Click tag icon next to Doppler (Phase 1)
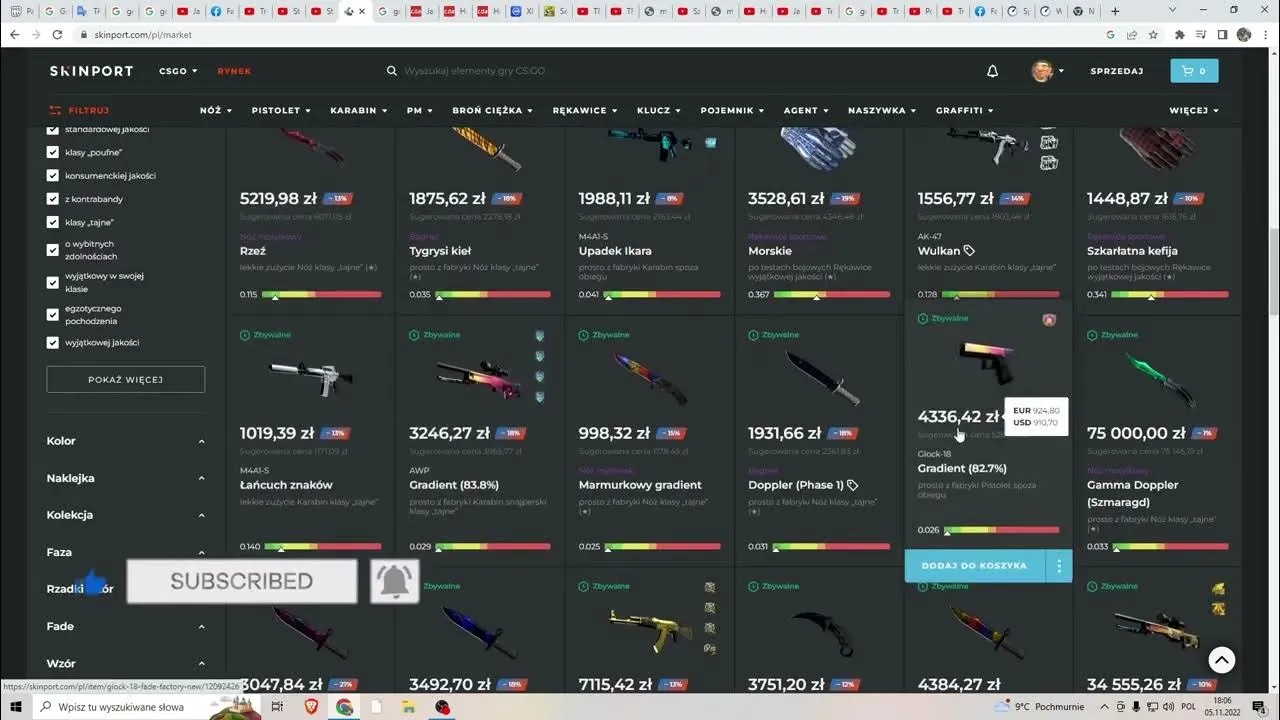Image resolution: width=1280 pixels, height=720 pixels. [x=852, y=485]
